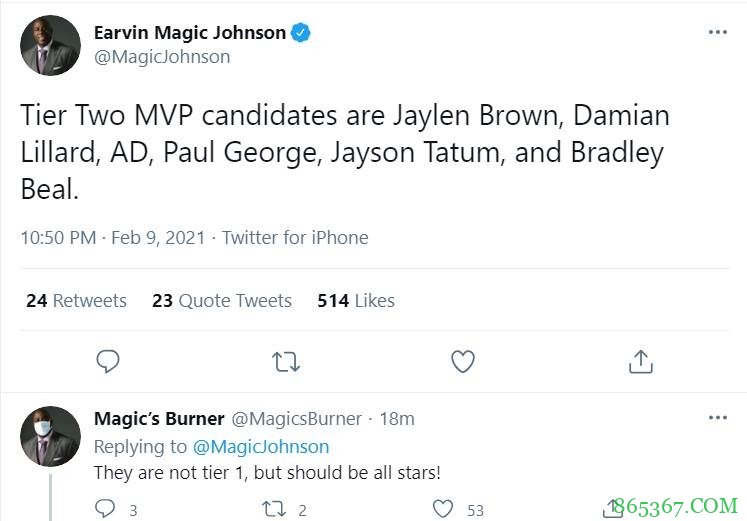
Task: Click the @MagicJohnson mention in reply
Action: coord(260,446)
